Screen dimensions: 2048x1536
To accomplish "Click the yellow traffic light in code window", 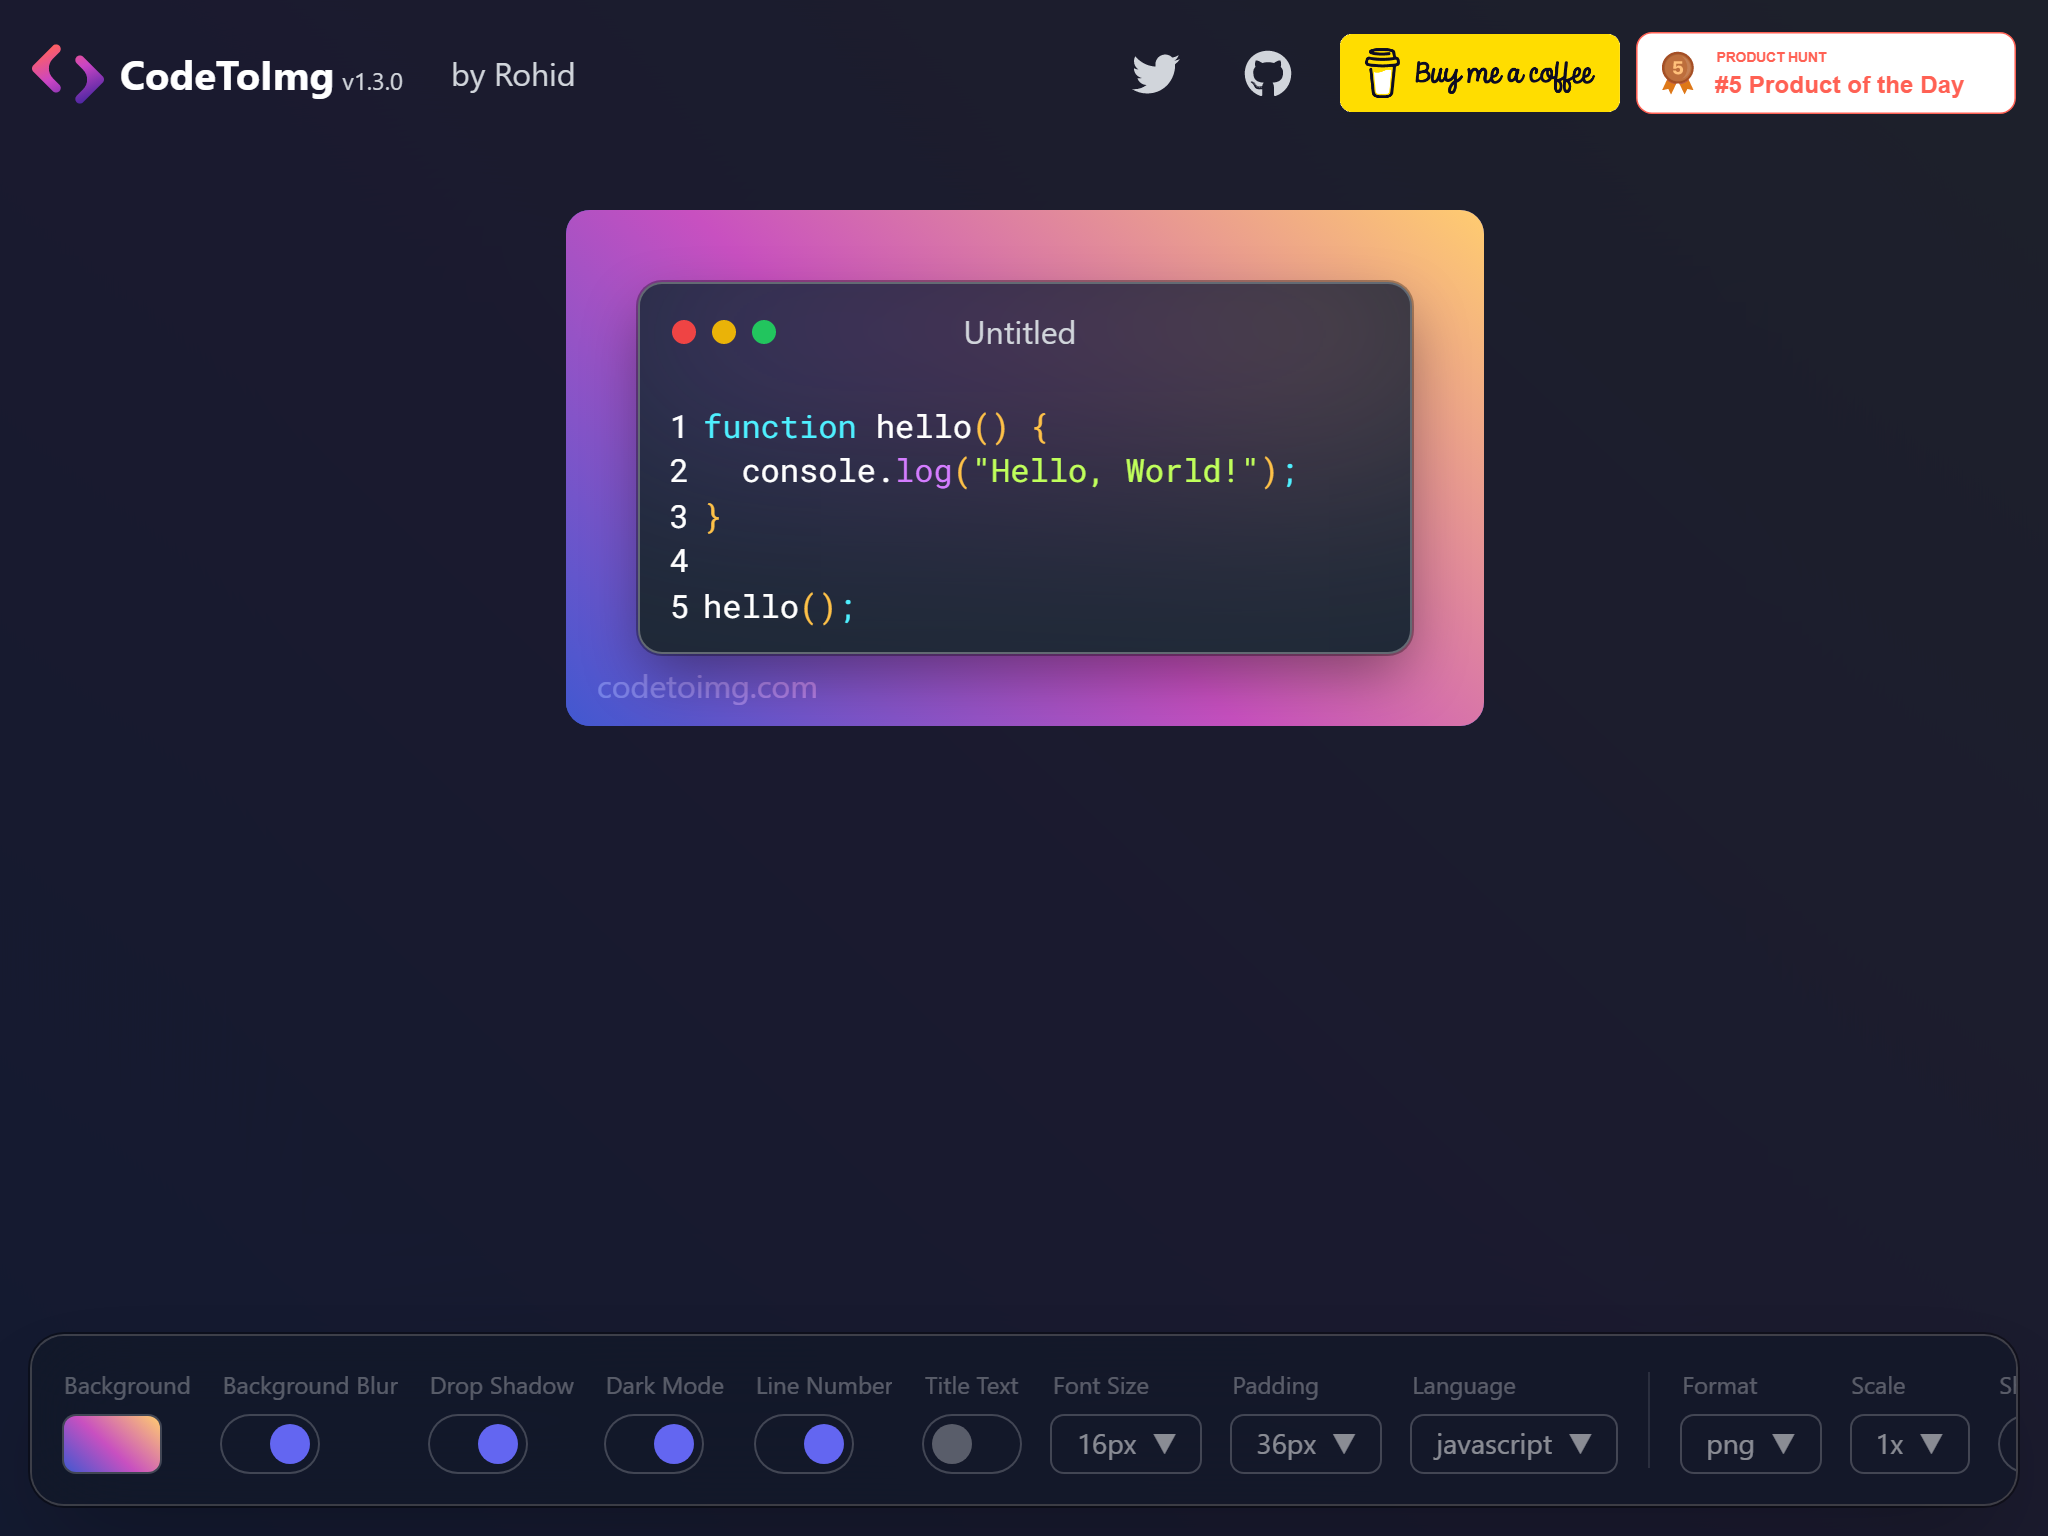I will tap(724, 332).
